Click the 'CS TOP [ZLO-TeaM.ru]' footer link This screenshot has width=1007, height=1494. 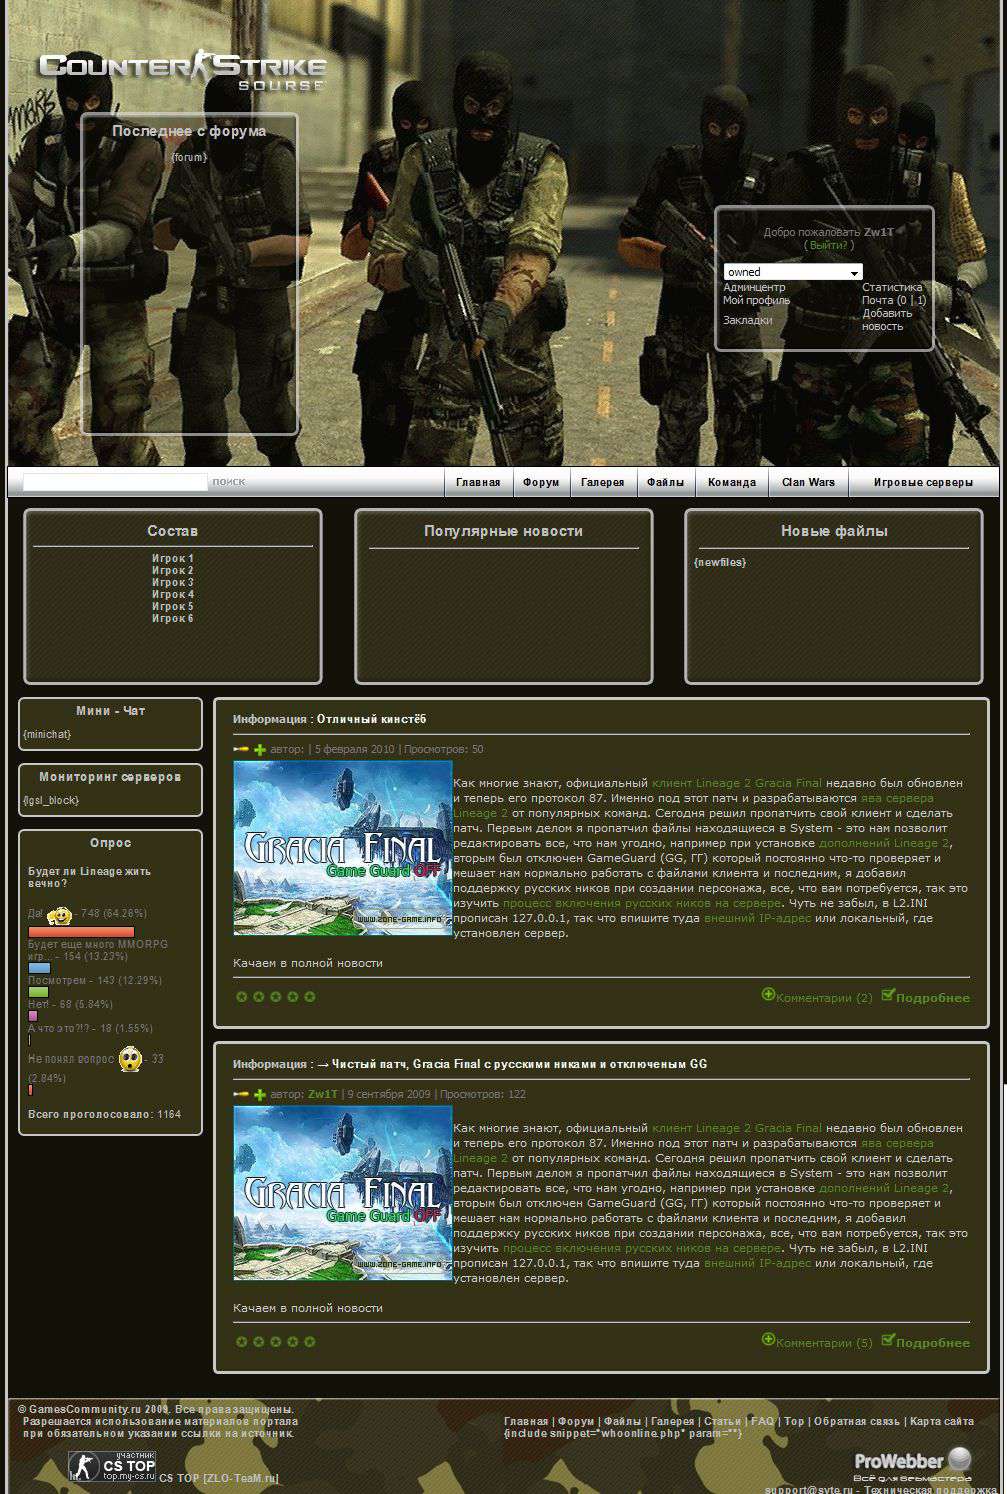219,1478
